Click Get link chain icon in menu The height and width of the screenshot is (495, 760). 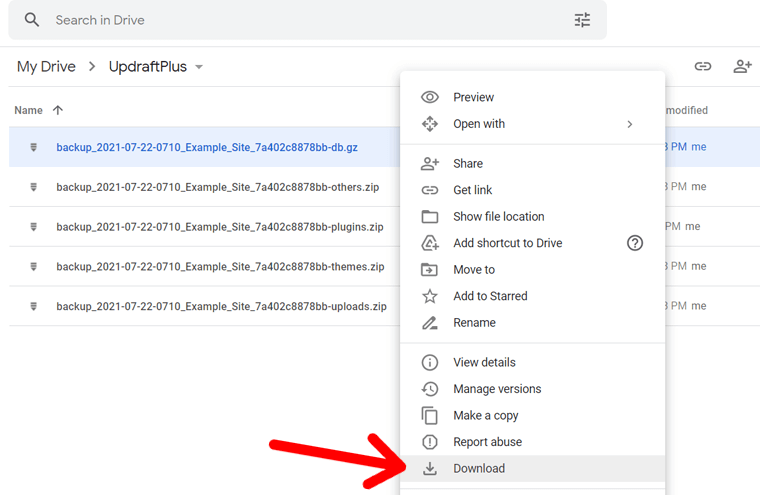tap(429, 190)
